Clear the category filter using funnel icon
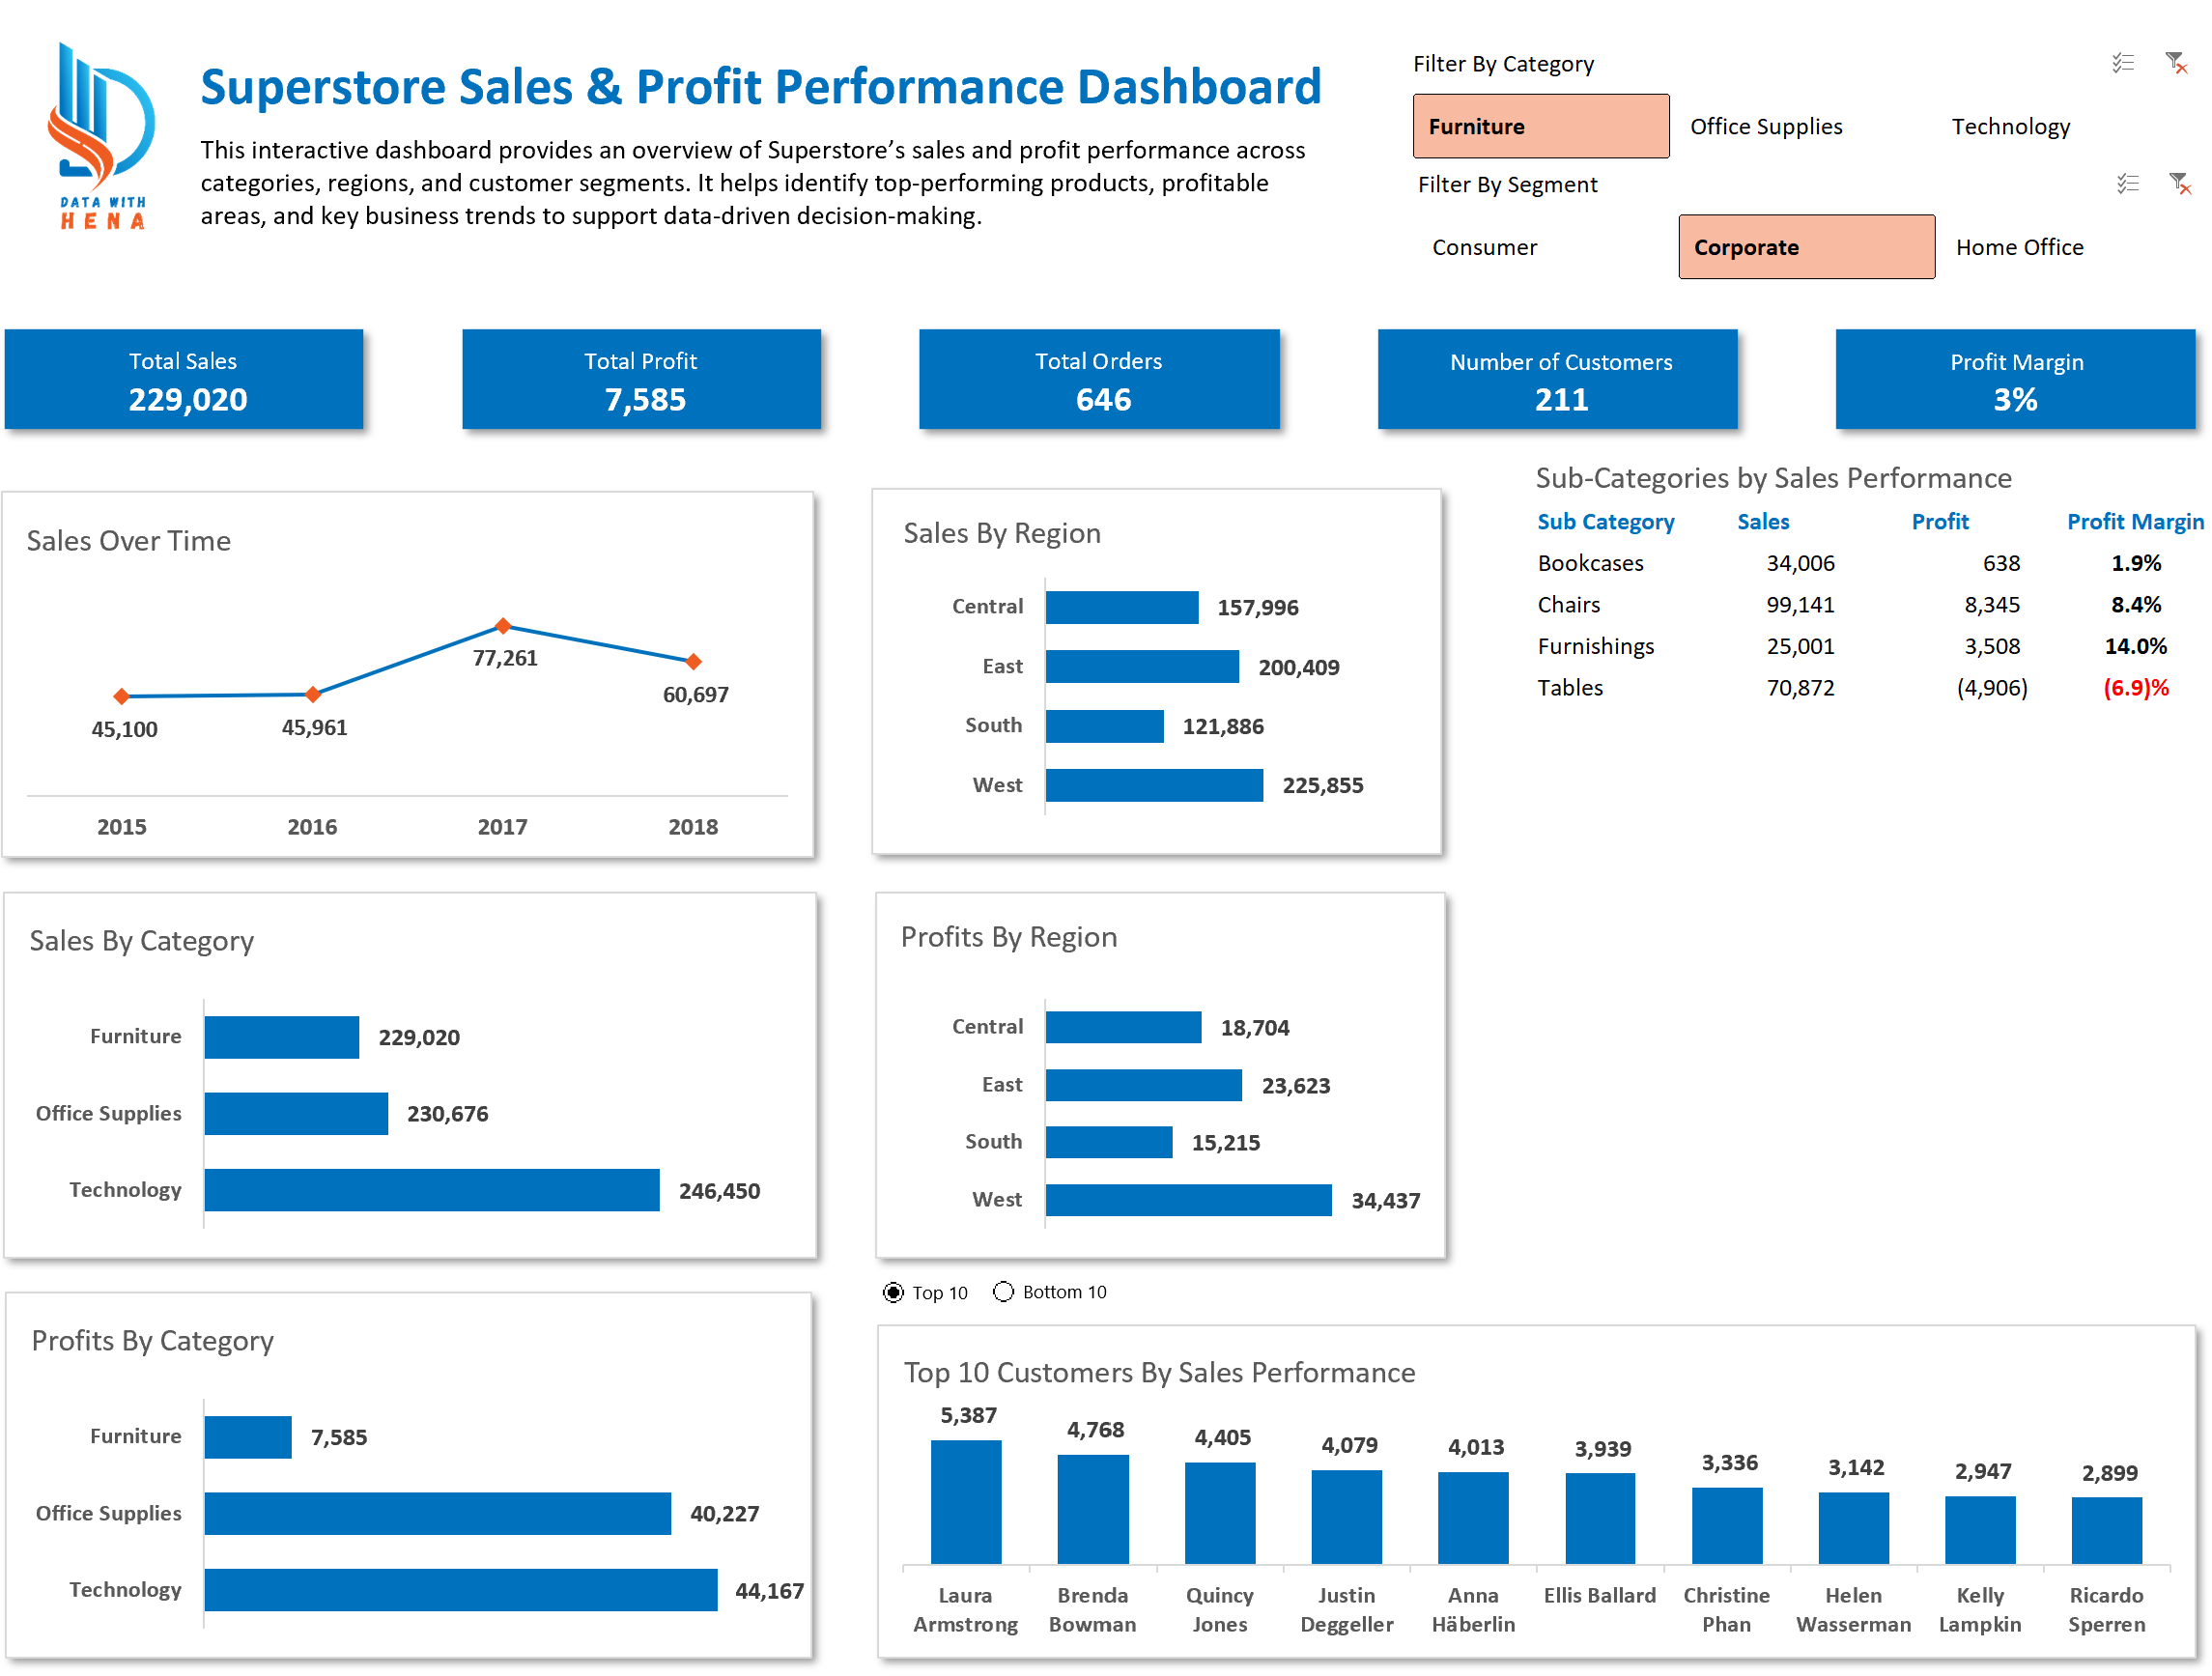This screenshot has height=1676, width=2212. tap(2177, 62)
